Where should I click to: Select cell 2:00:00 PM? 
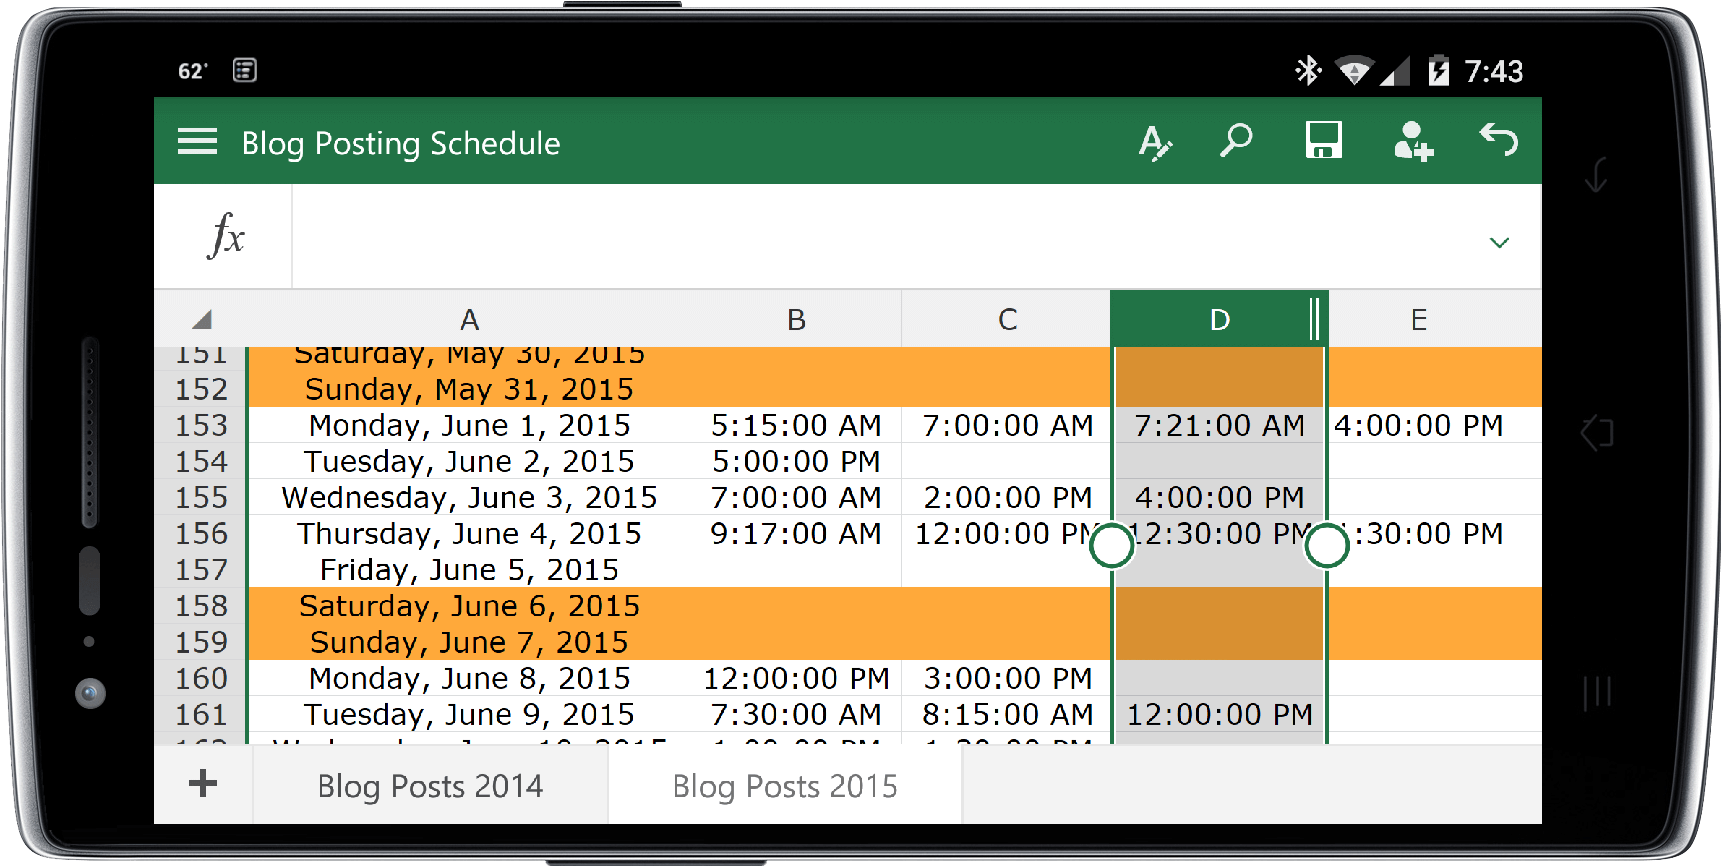[x=1007, y=497]
